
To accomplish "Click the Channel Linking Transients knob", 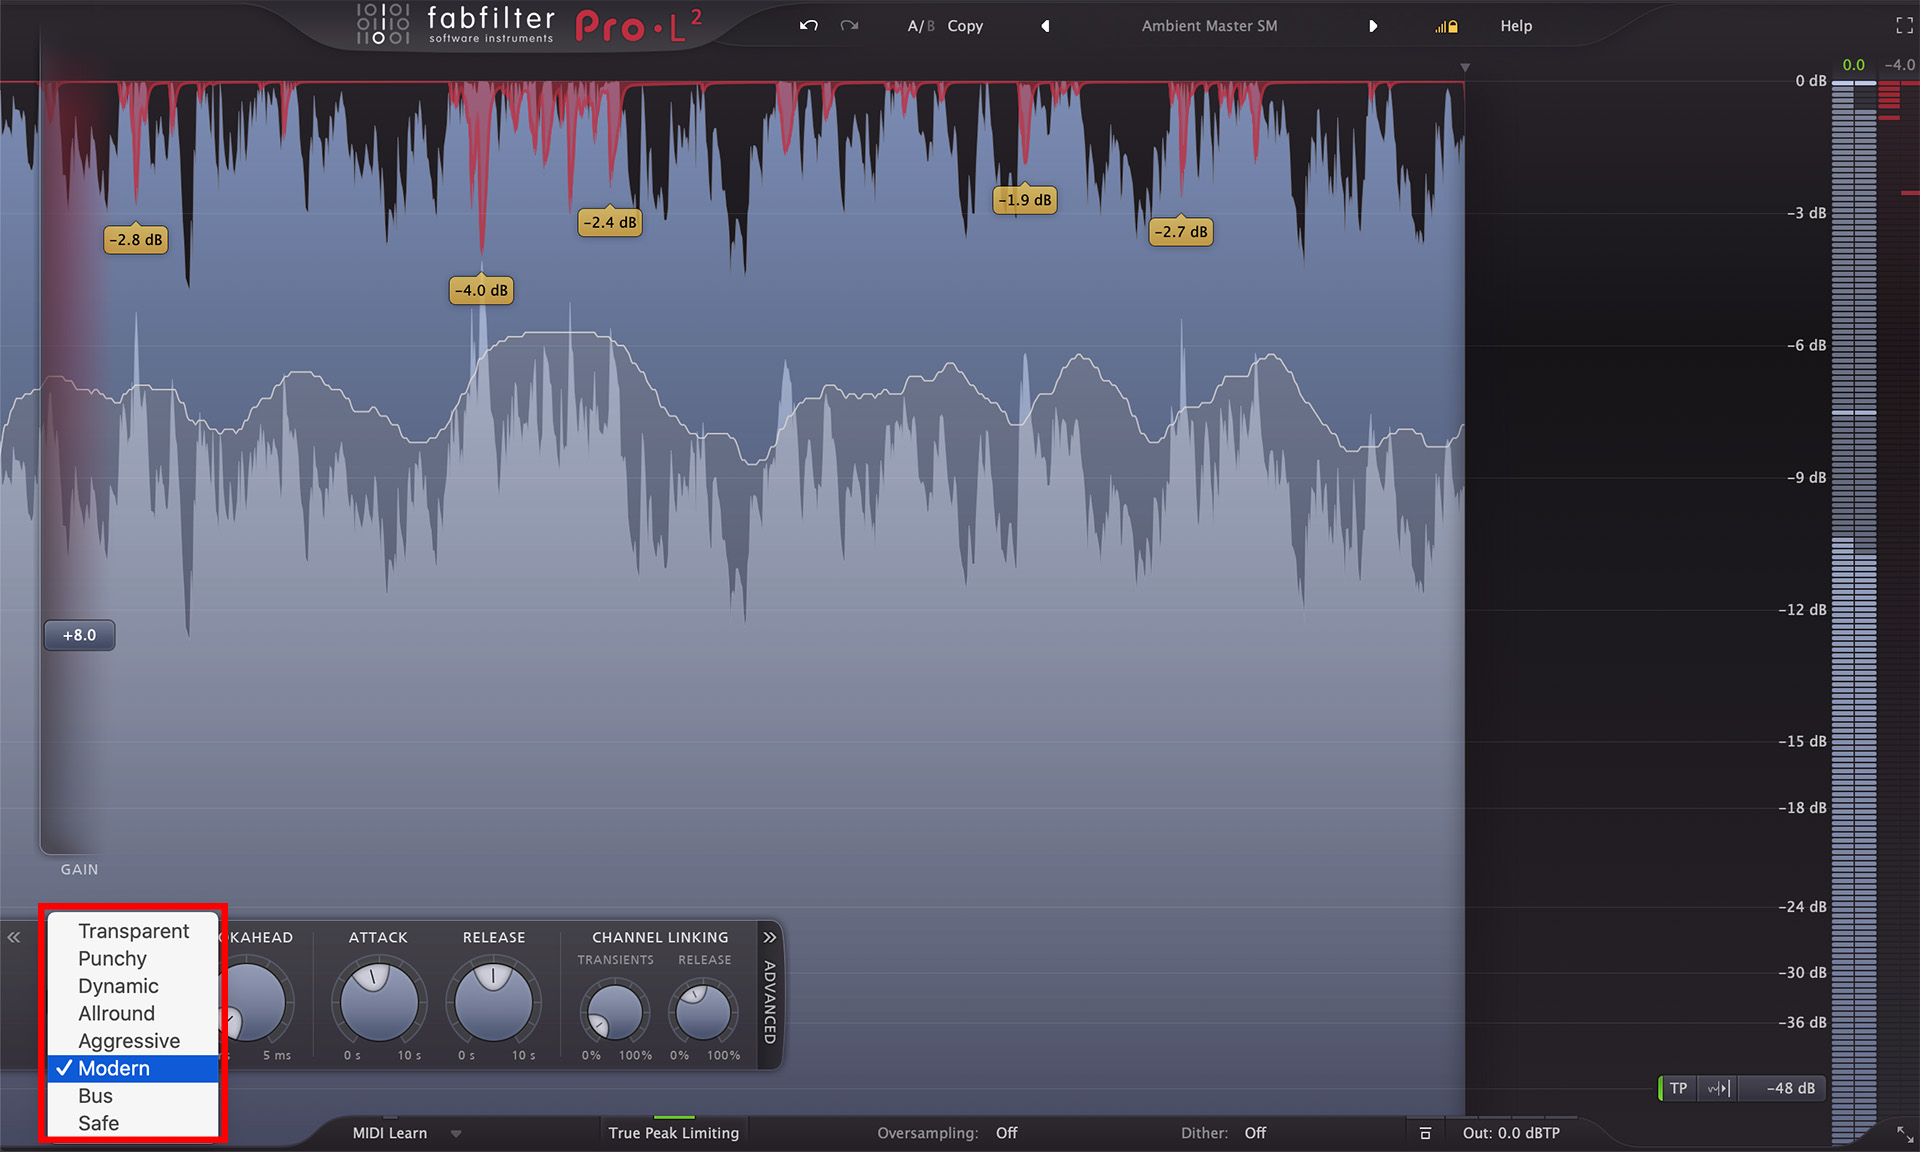I will click(x=614, y=1012).
